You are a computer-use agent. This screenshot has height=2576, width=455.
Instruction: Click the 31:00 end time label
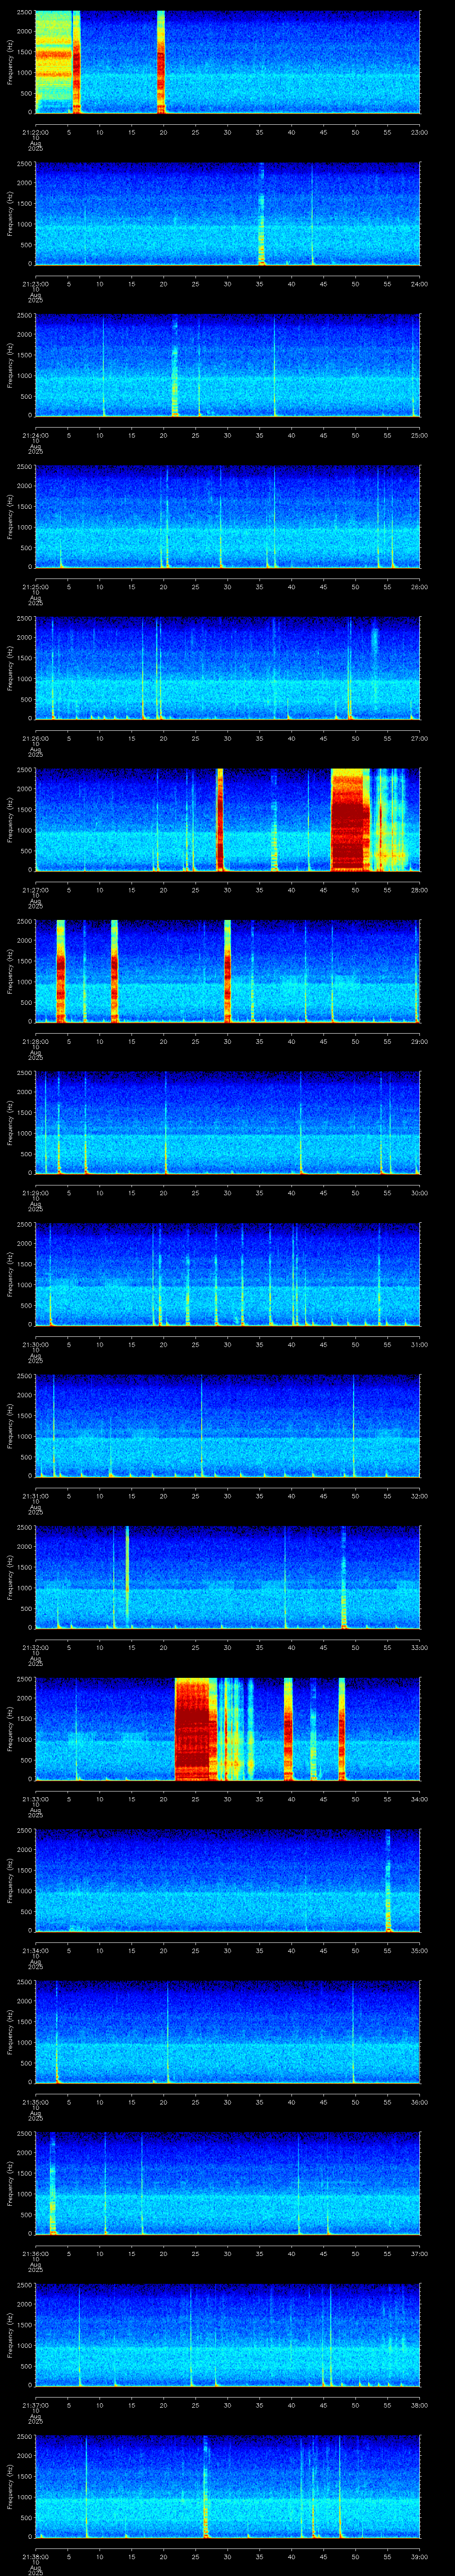419,1344
